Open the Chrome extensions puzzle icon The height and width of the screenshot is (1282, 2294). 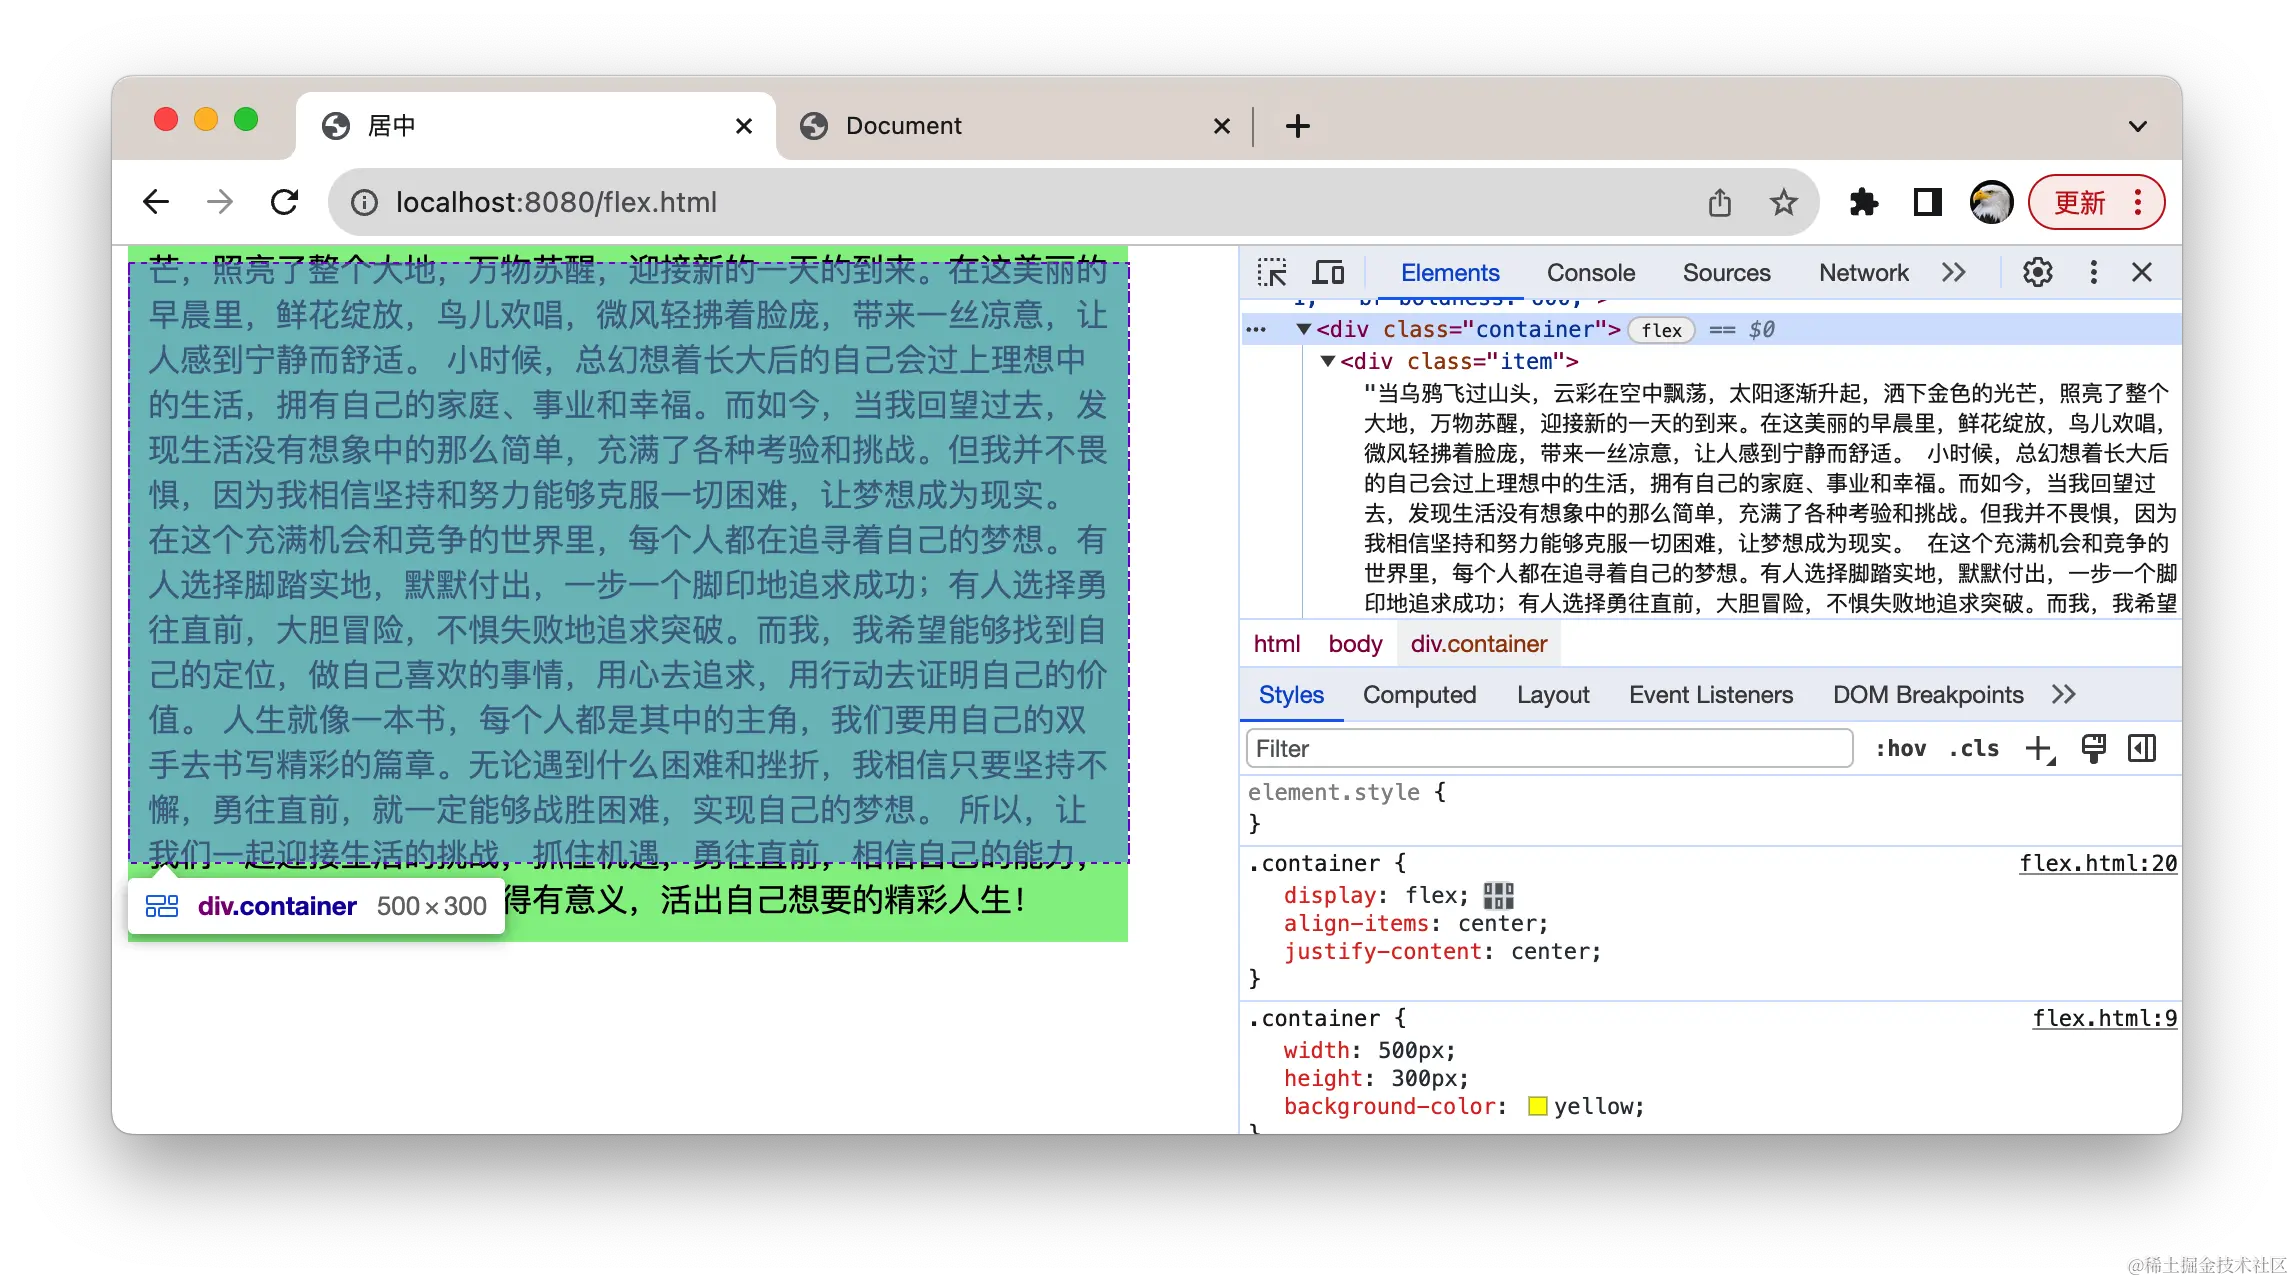click(1863, 203)
